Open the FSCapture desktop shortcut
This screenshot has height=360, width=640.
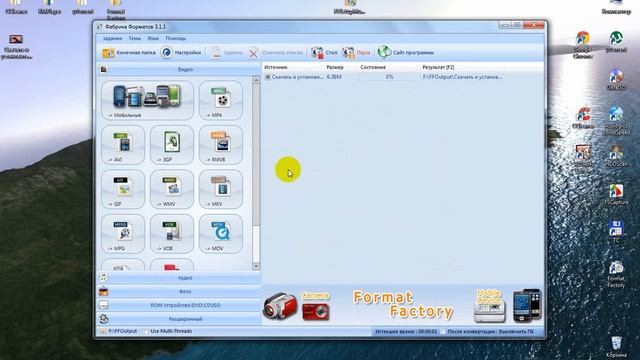click(x=616, y=194)
